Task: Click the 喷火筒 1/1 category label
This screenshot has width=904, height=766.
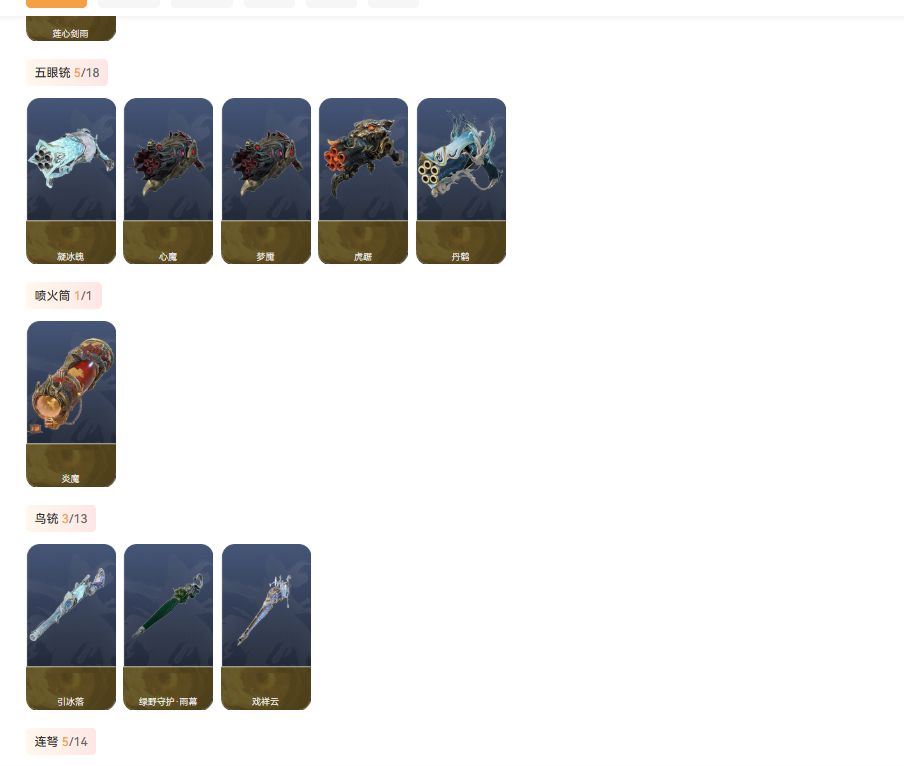Action: click(x=63, y=296)
